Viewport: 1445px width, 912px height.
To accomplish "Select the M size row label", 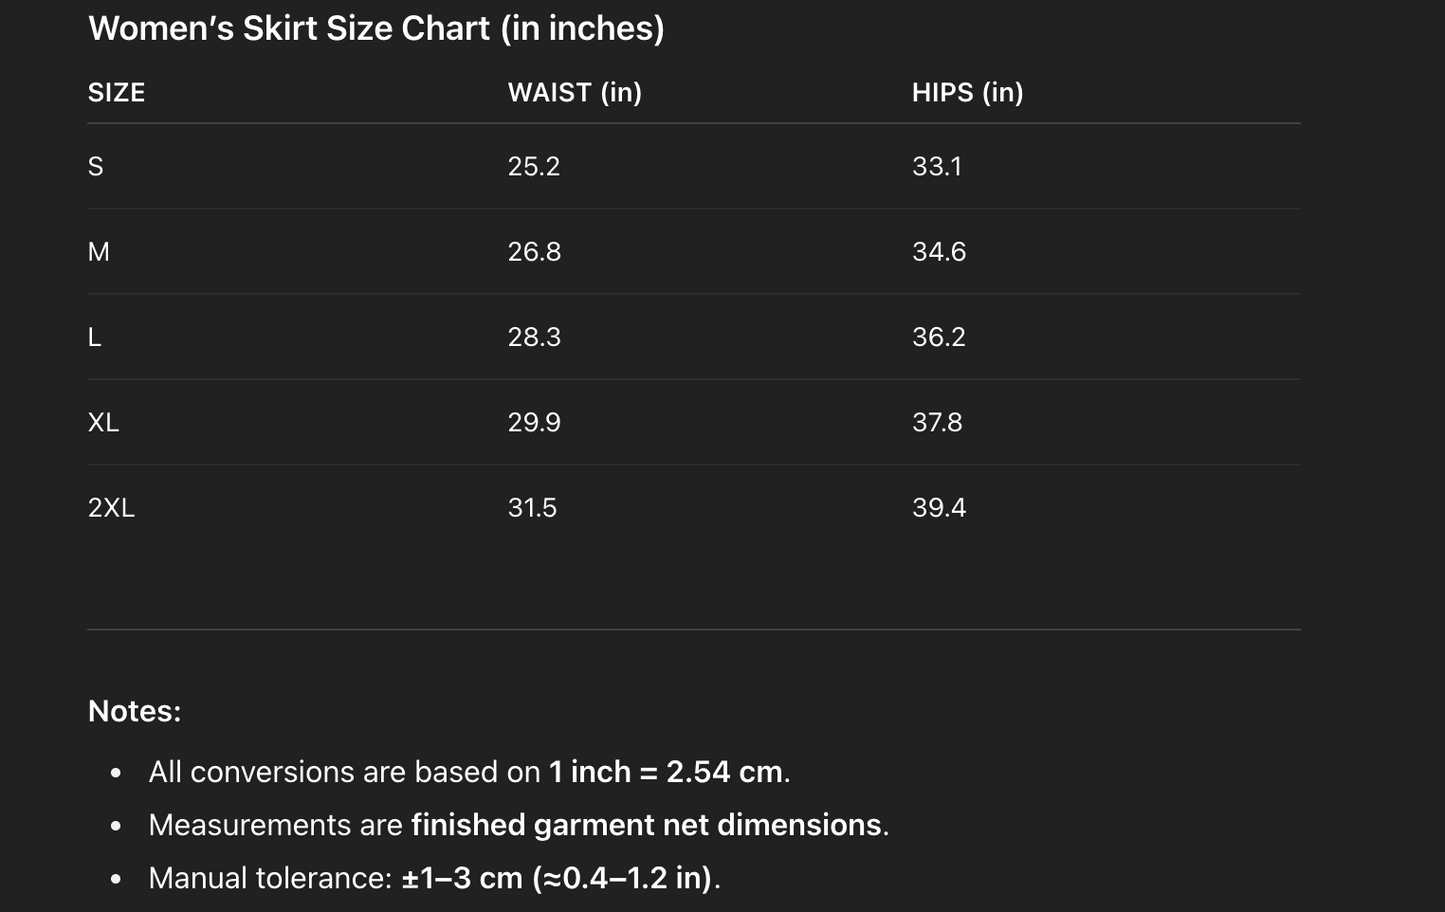I will click(98, 252).
